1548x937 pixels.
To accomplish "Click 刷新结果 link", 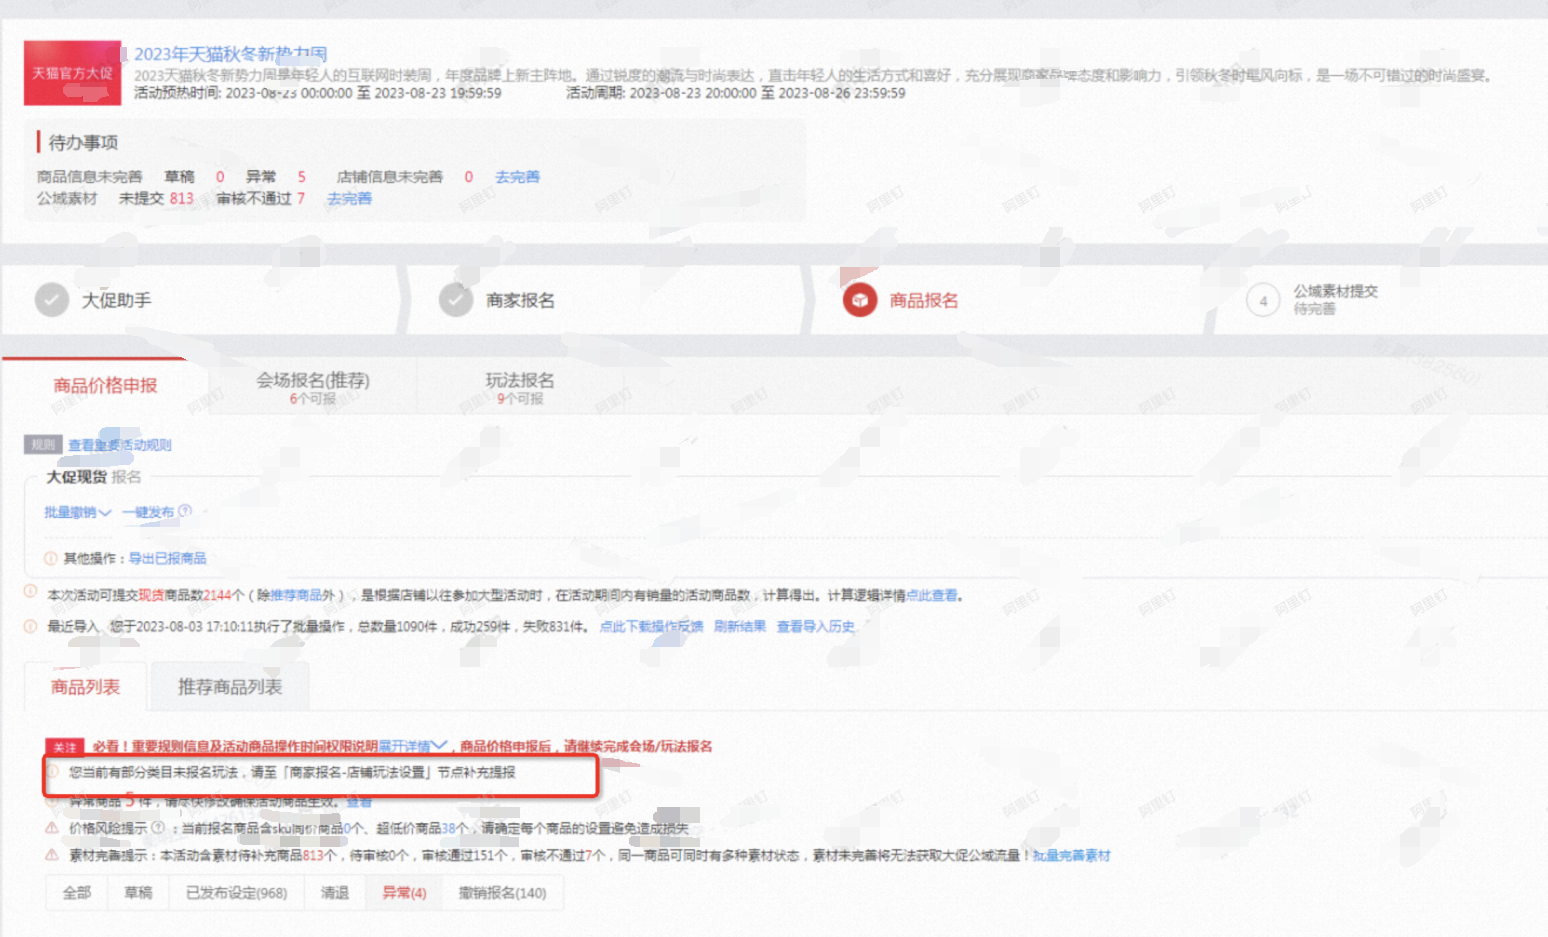I will pos(740,626).
